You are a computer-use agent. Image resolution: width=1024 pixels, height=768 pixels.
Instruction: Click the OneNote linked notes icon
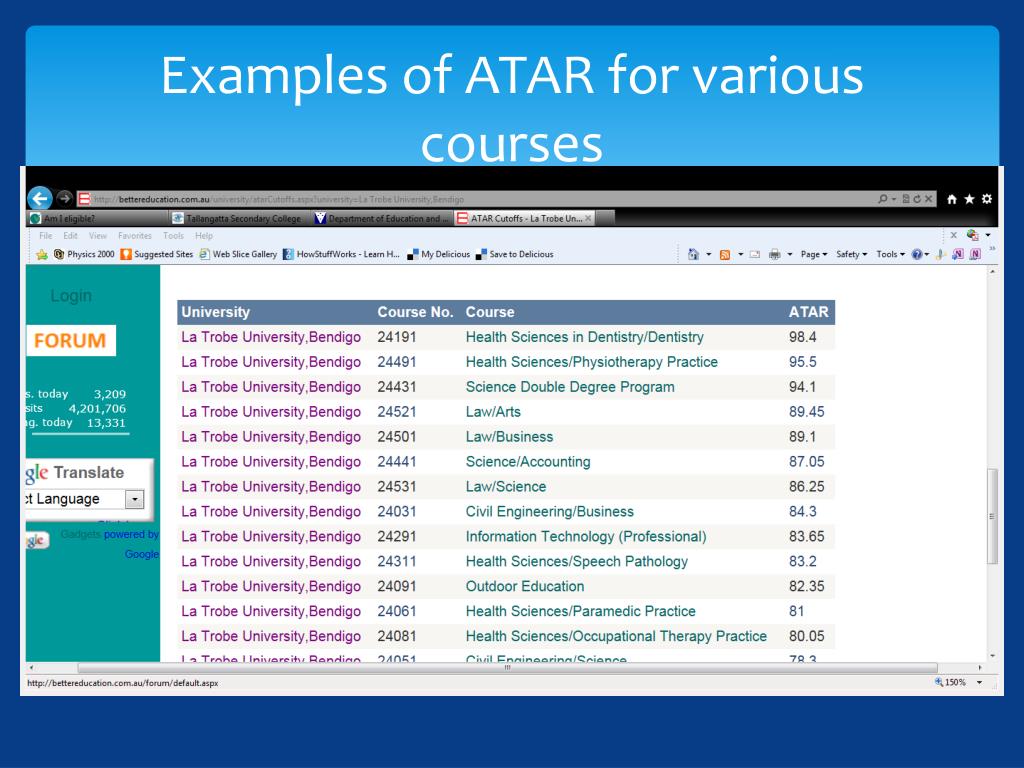(x=976, y=254)
